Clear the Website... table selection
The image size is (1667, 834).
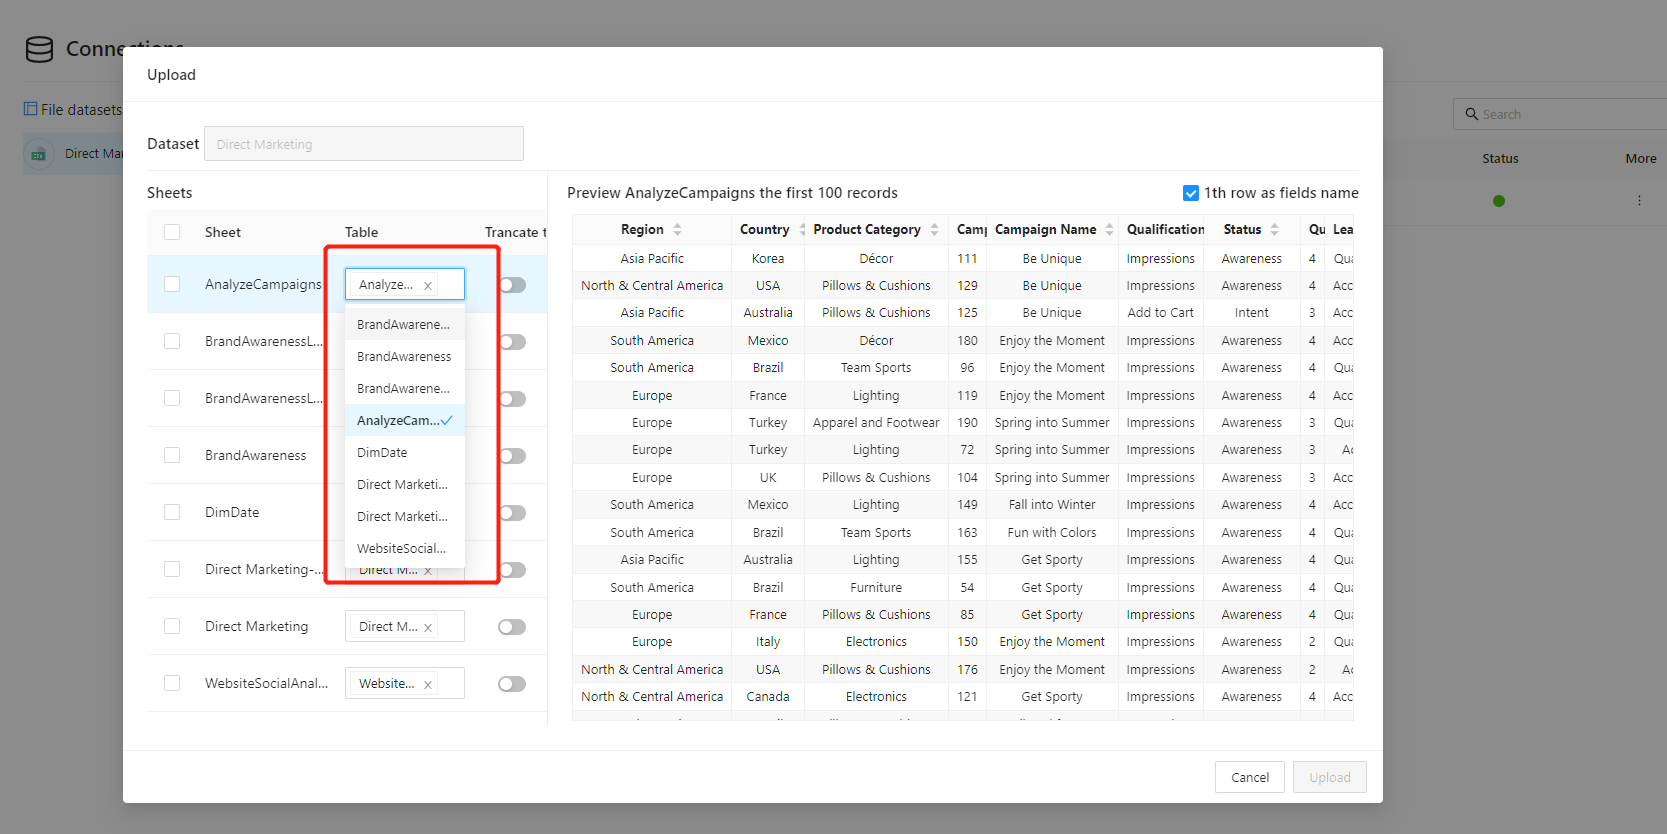pos(428,684)
